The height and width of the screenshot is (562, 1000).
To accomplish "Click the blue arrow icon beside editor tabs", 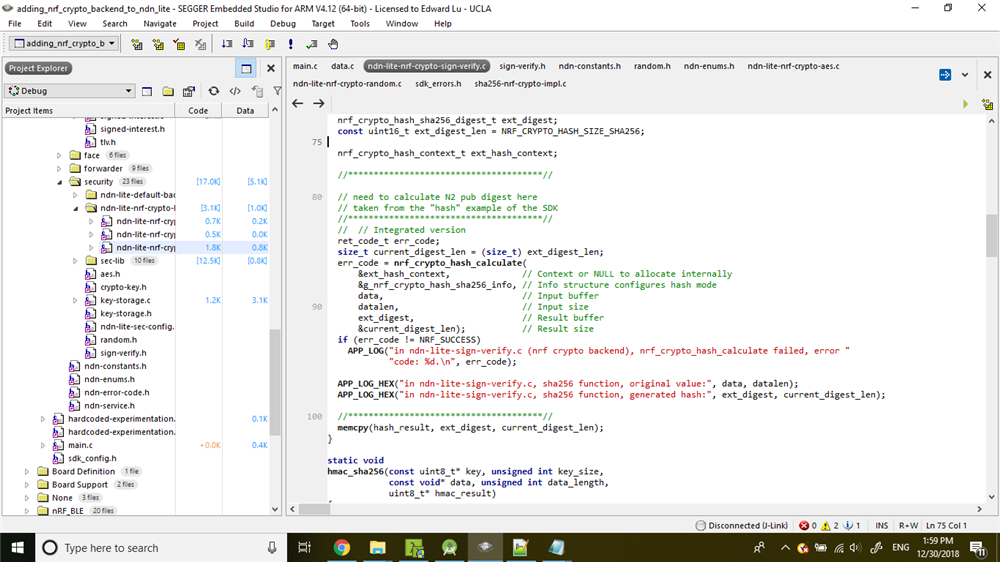I will point(945,75).
